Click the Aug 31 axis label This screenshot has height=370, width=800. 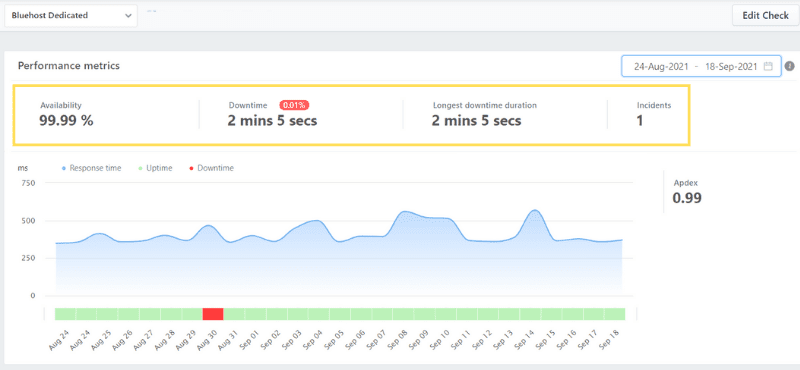[228, 339]
